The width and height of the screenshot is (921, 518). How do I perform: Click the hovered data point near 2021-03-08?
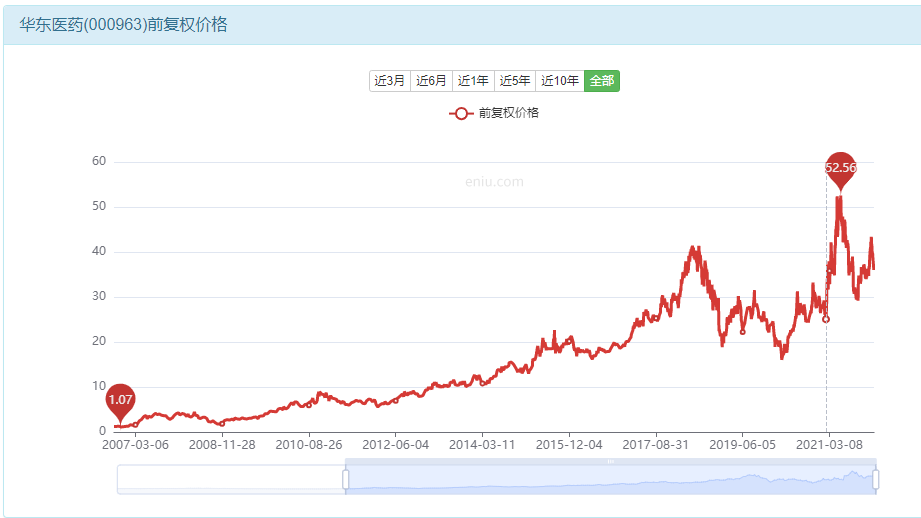click(826, 319)
